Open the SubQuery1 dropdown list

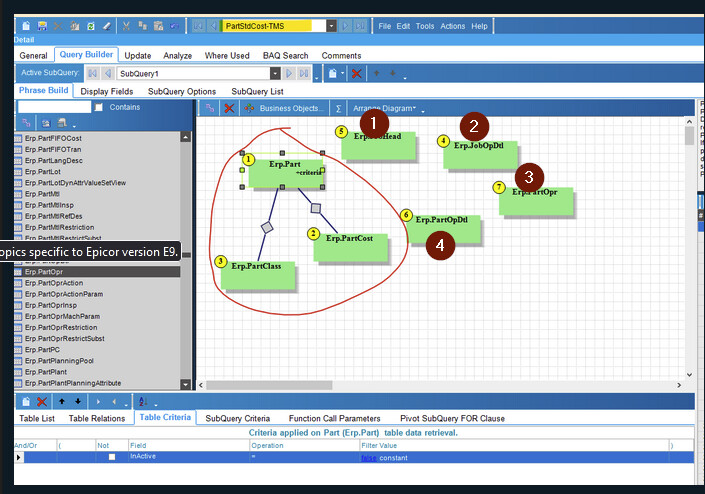275,73
